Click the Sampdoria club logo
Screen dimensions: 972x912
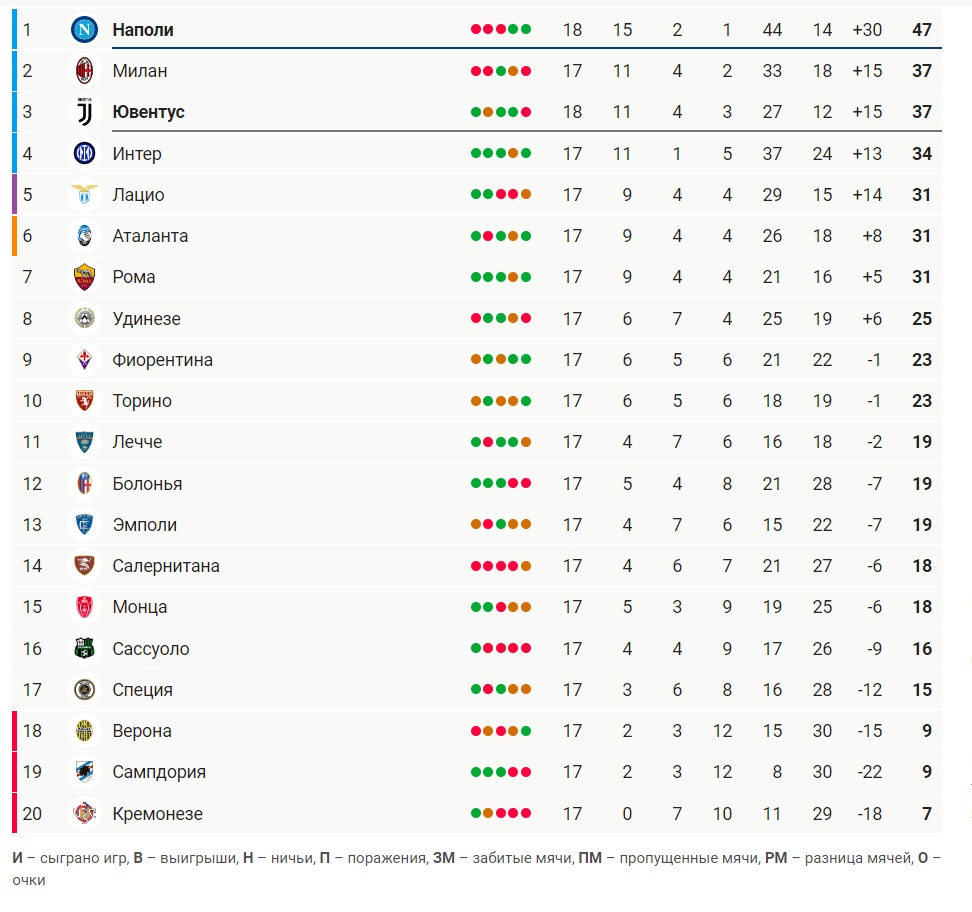[x=84, y=772]
